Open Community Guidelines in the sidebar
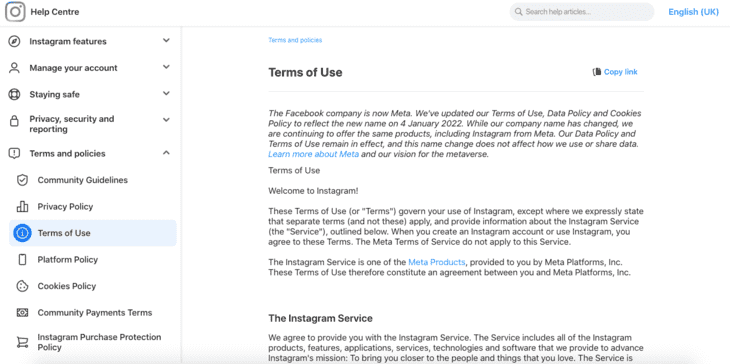The image size is (730, 364). [x=82, y=180]
